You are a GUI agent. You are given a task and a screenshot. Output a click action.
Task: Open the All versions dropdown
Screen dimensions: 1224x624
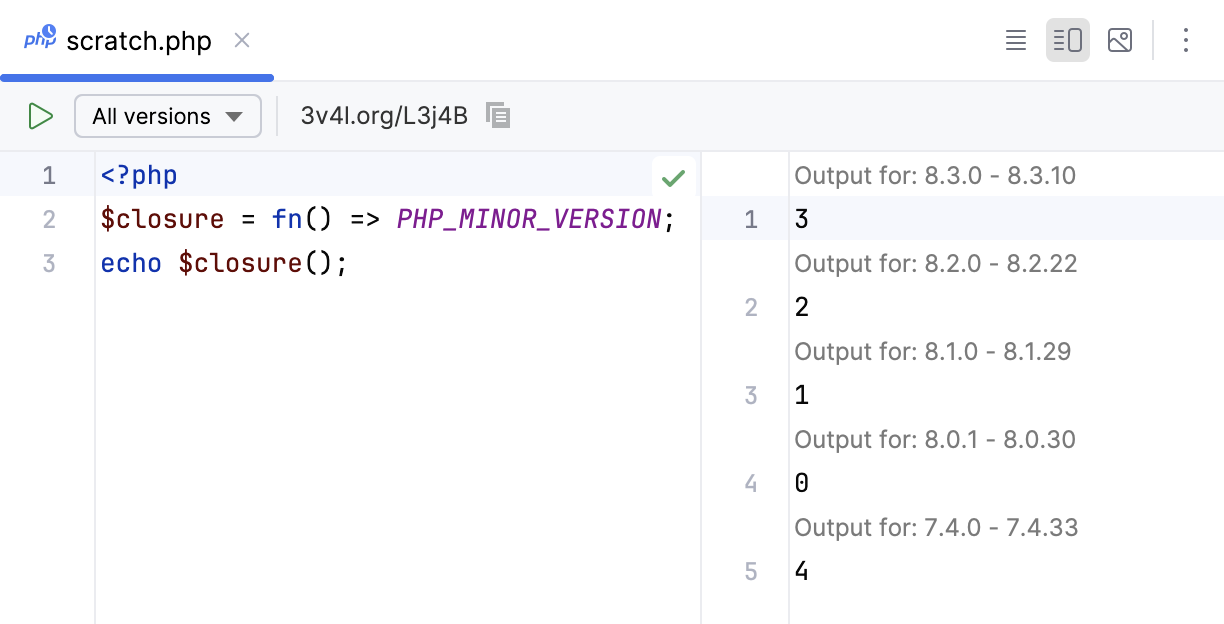167,116
